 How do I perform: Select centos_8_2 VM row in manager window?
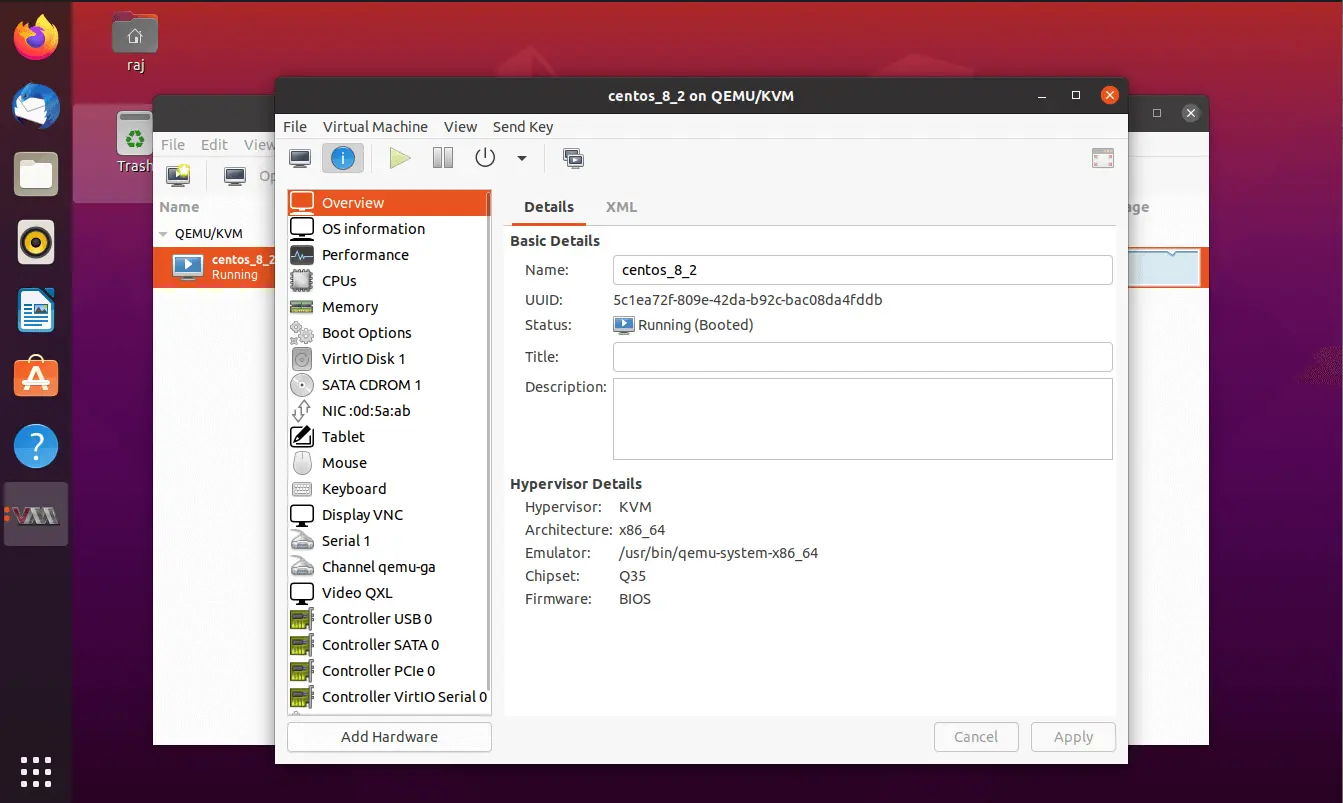tap(214, 267)
